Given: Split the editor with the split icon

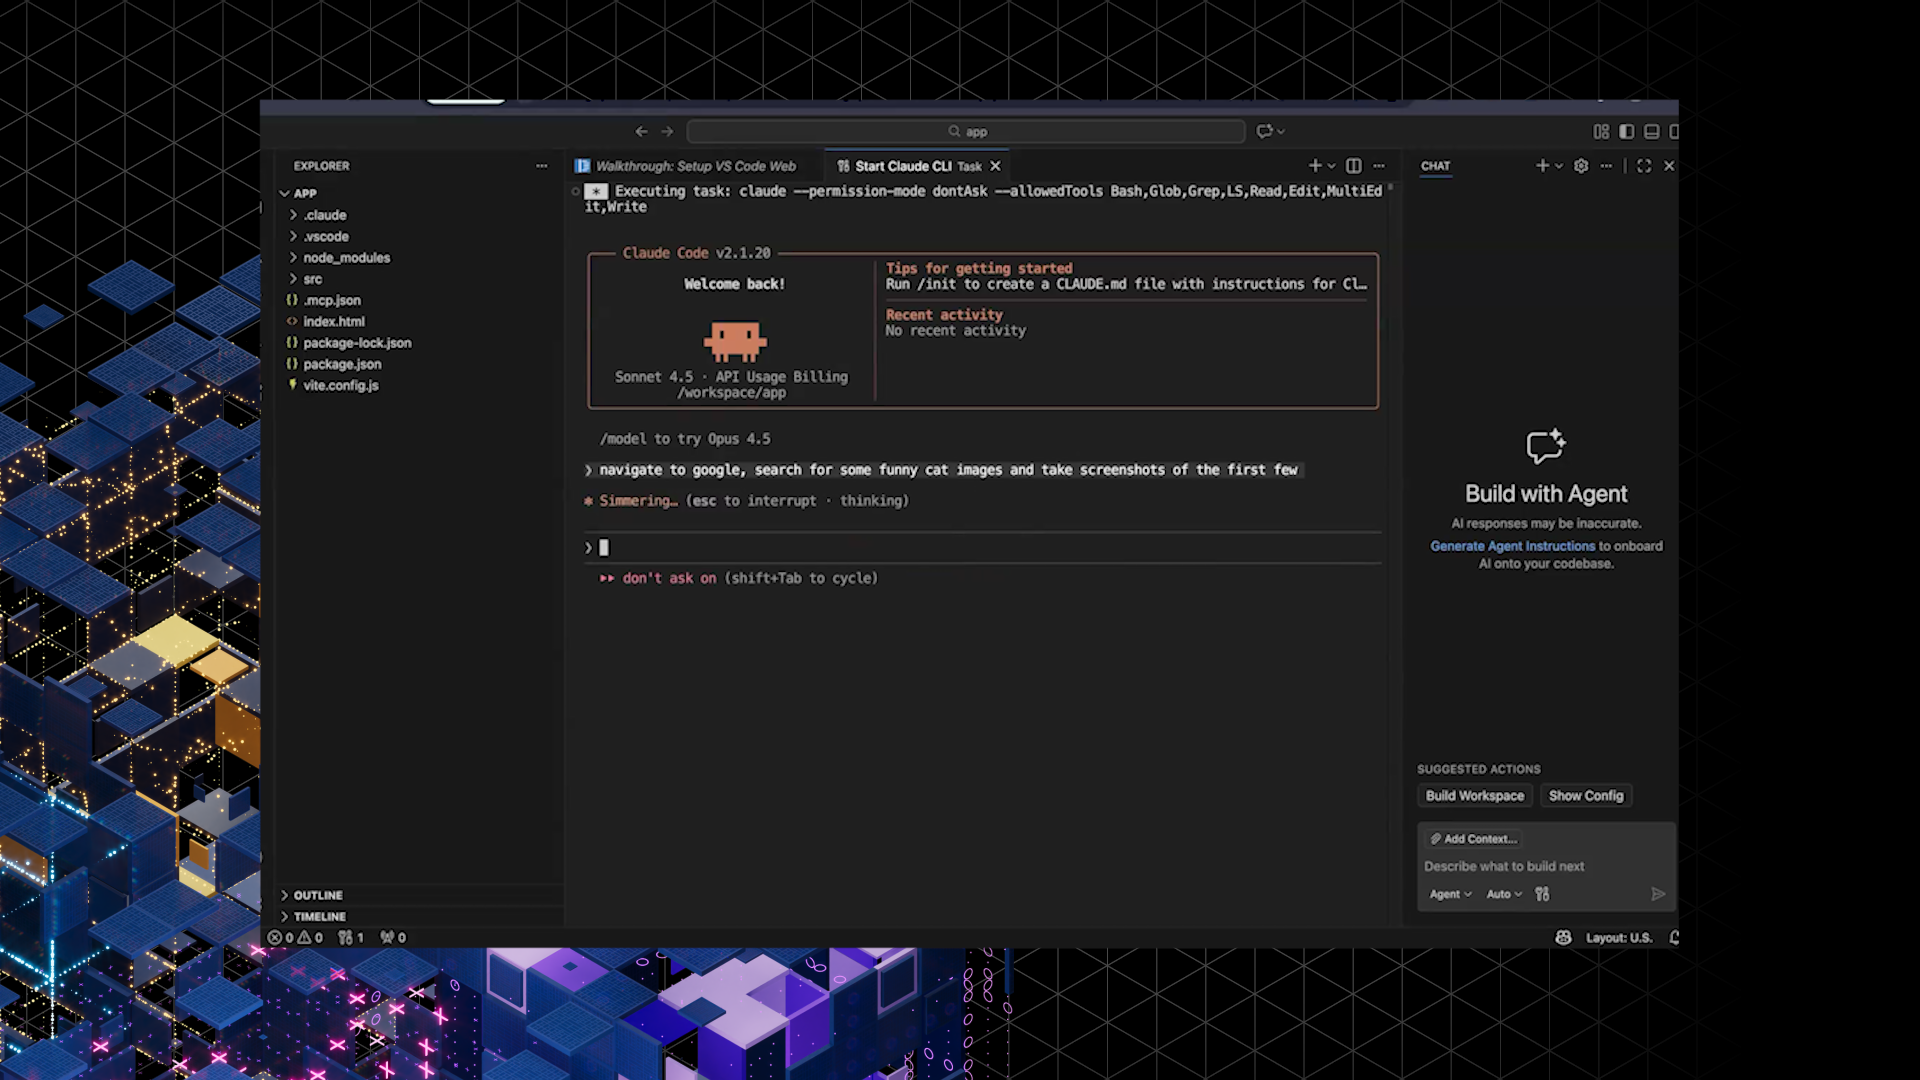Looking at the screenshot, I should click(1353, 166).
